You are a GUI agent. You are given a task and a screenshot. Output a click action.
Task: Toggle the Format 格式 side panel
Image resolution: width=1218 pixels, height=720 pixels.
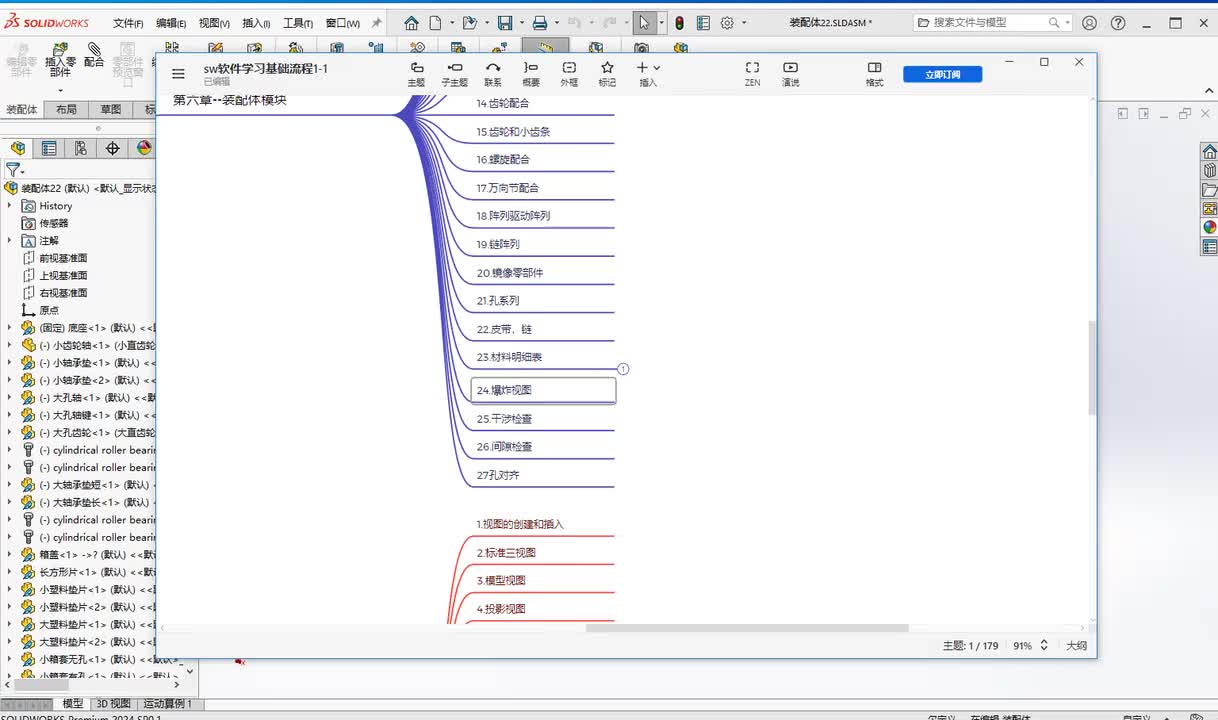click(x=874, y=74)
